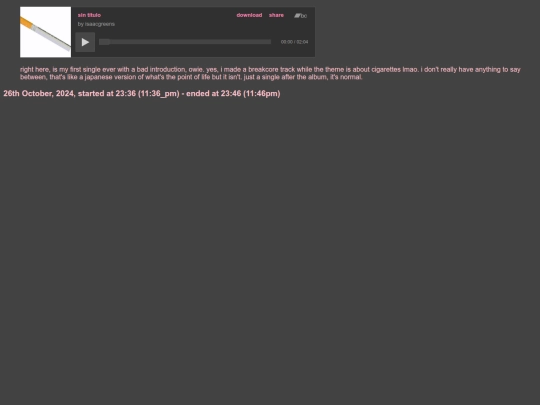Click the playback scrubber handle at start

point(104,42)
